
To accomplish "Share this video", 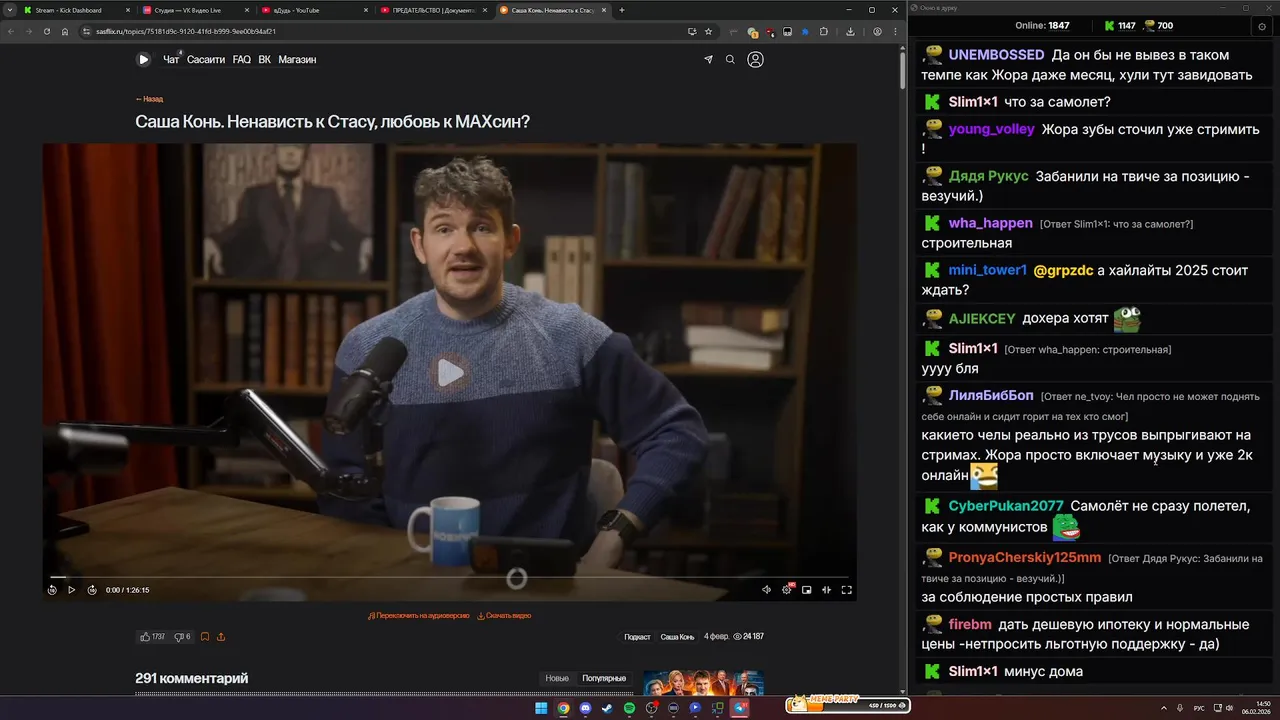I will [x=221, y=637].
